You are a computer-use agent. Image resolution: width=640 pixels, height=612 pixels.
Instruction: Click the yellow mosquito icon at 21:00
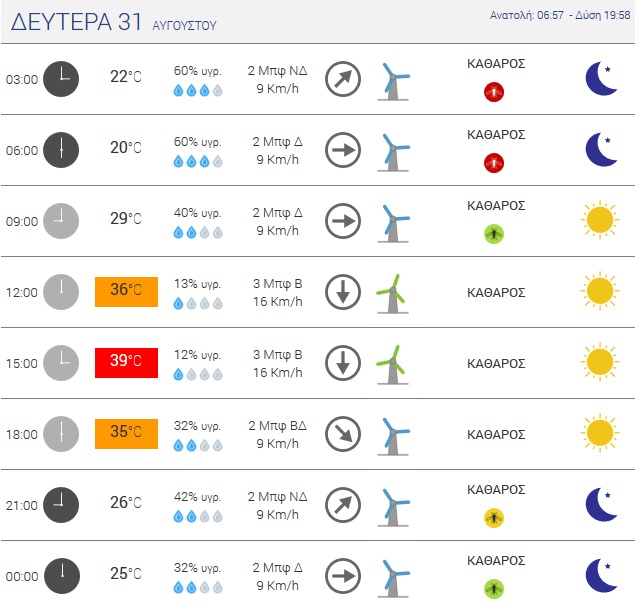point(494,518)
